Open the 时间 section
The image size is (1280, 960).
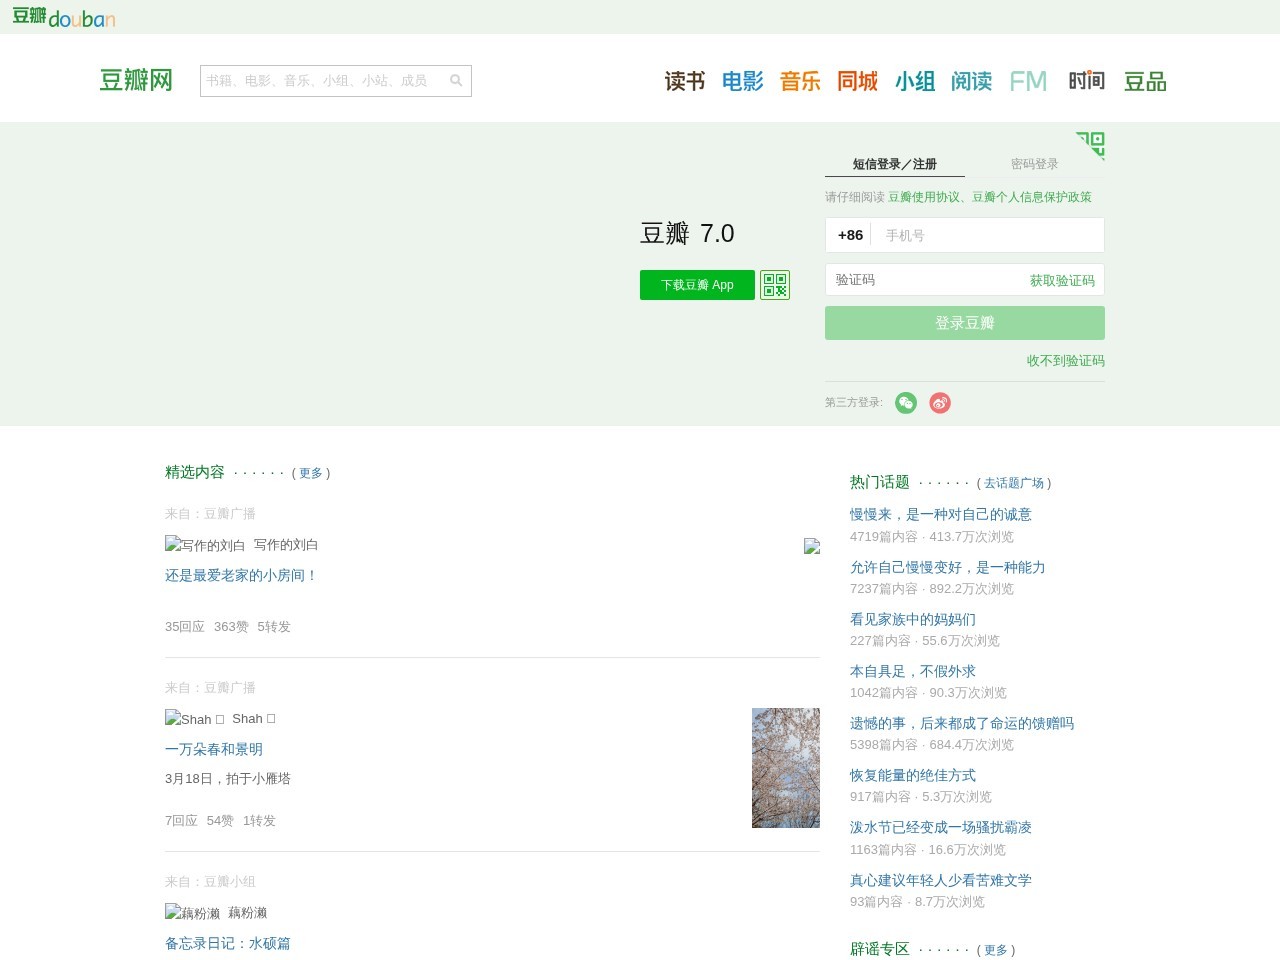pyautogui.click(x=1087, y=81)
